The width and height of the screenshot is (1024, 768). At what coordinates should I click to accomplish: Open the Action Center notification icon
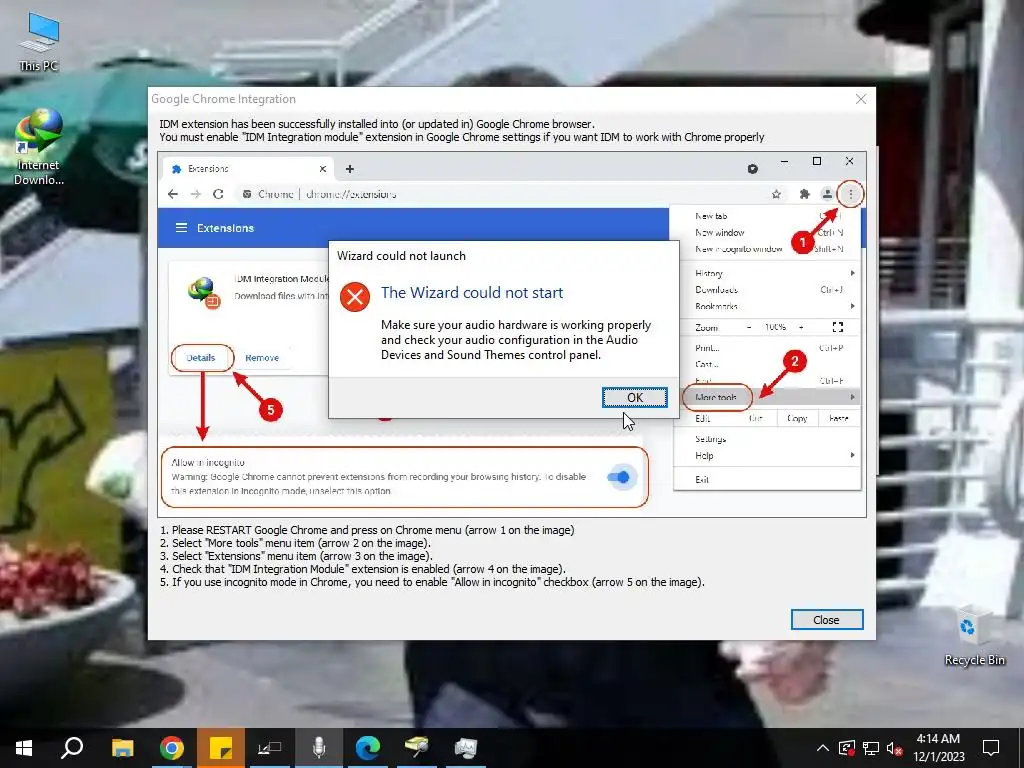click(x=991, y=748)
